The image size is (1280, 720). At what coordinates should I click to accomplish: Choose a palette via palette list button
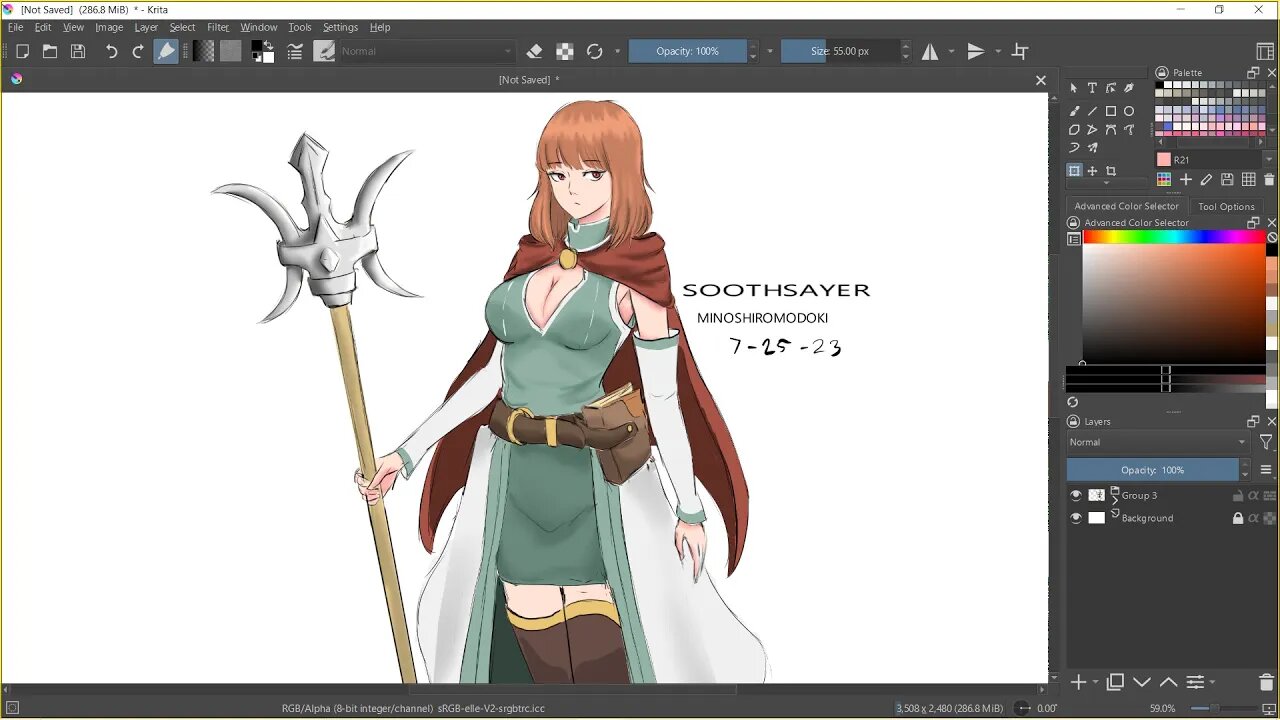pos(1164,179)
